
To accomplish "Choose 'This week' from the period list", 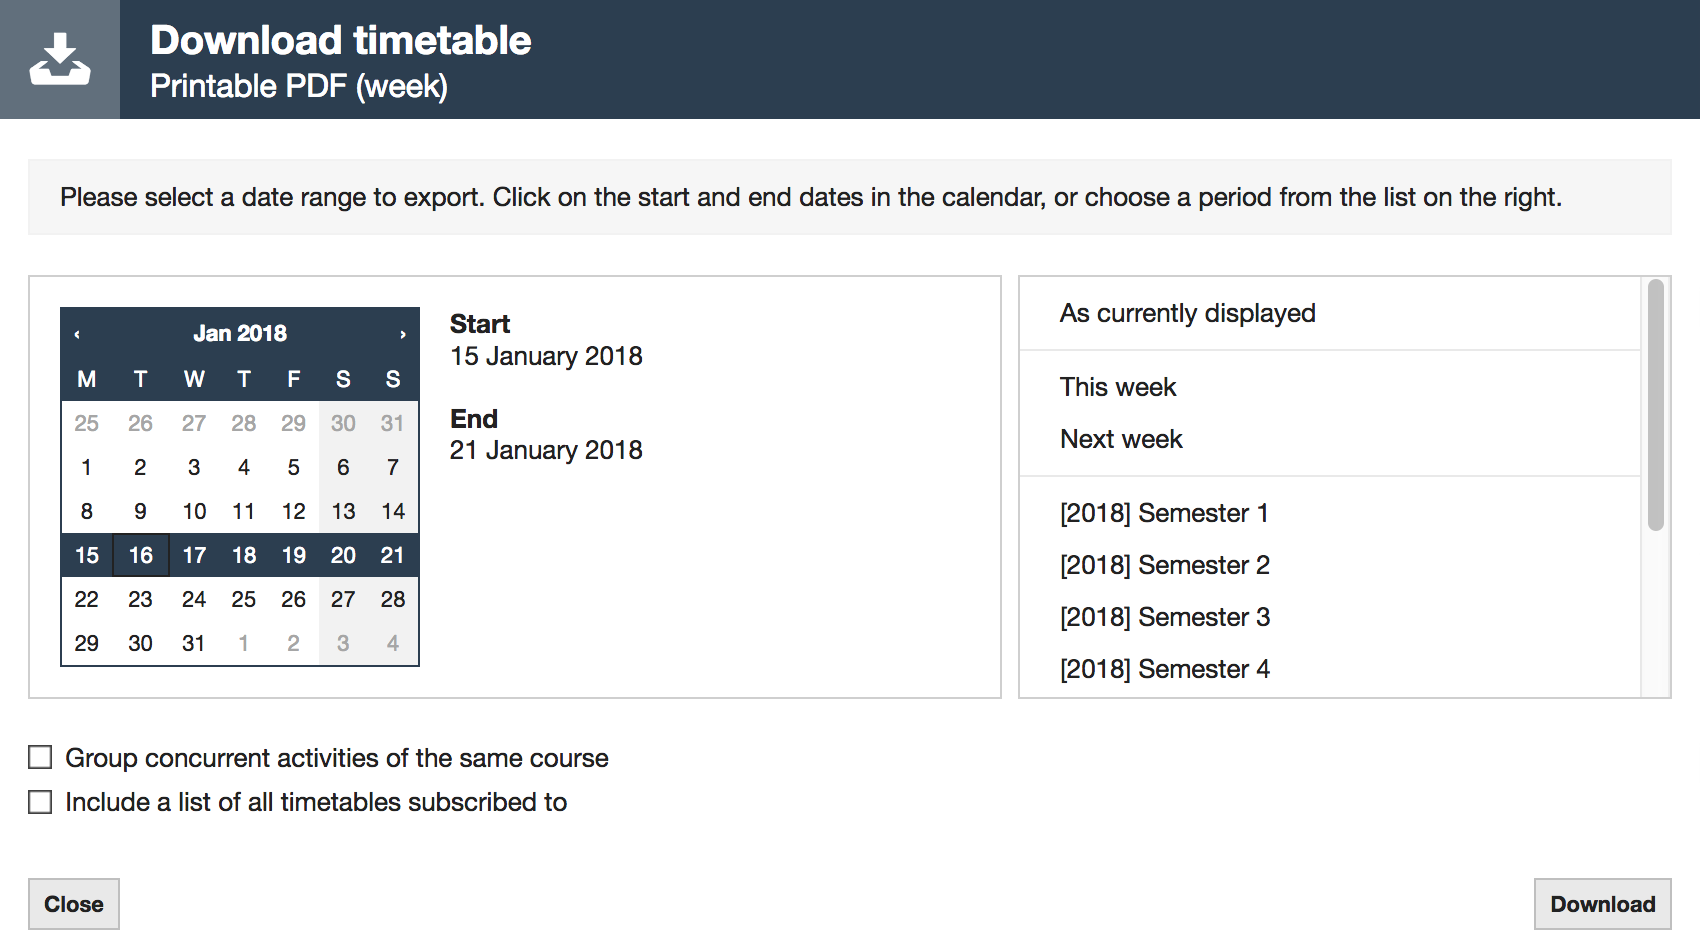I will [x=1118, y=387].
